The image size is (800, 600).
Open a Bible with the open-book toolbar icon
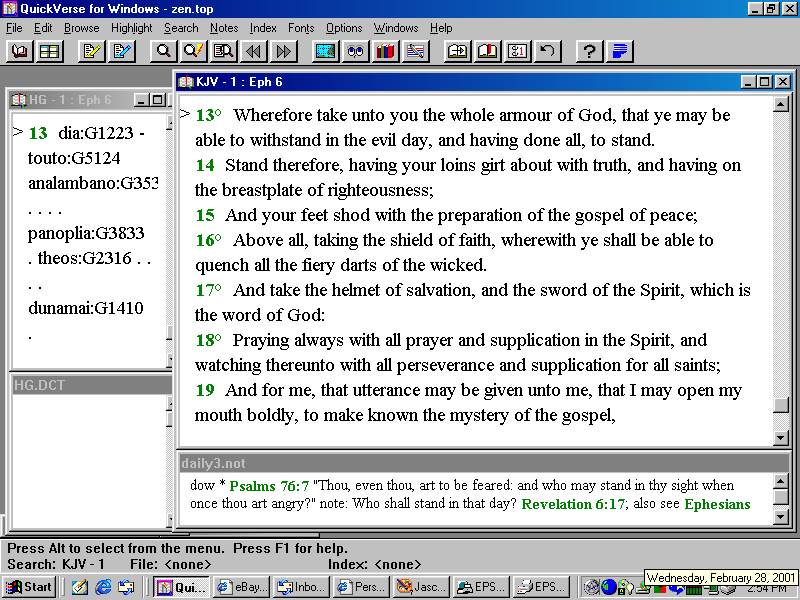point(20,51)
